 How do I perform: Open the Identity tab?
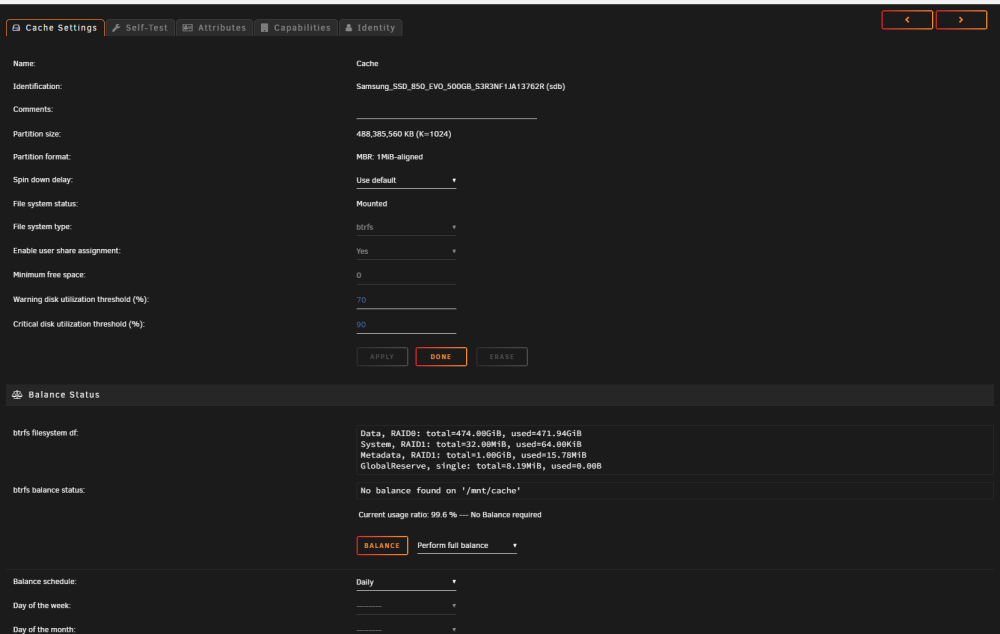coord(371,27)
